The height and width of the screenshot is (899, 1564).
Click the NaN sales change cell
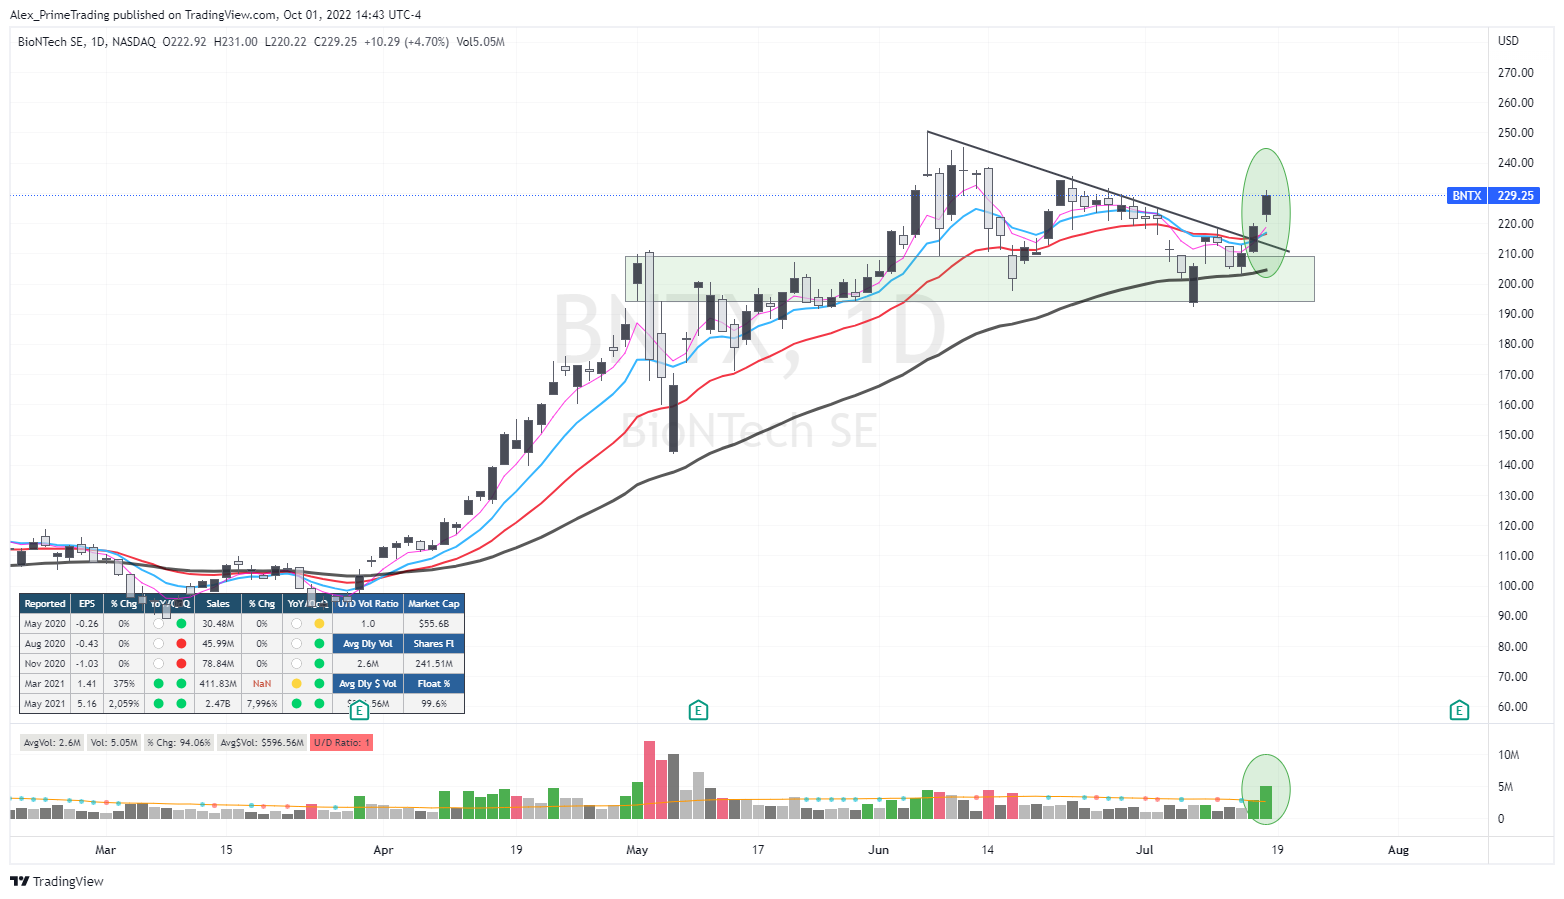[x=262, y=683]
